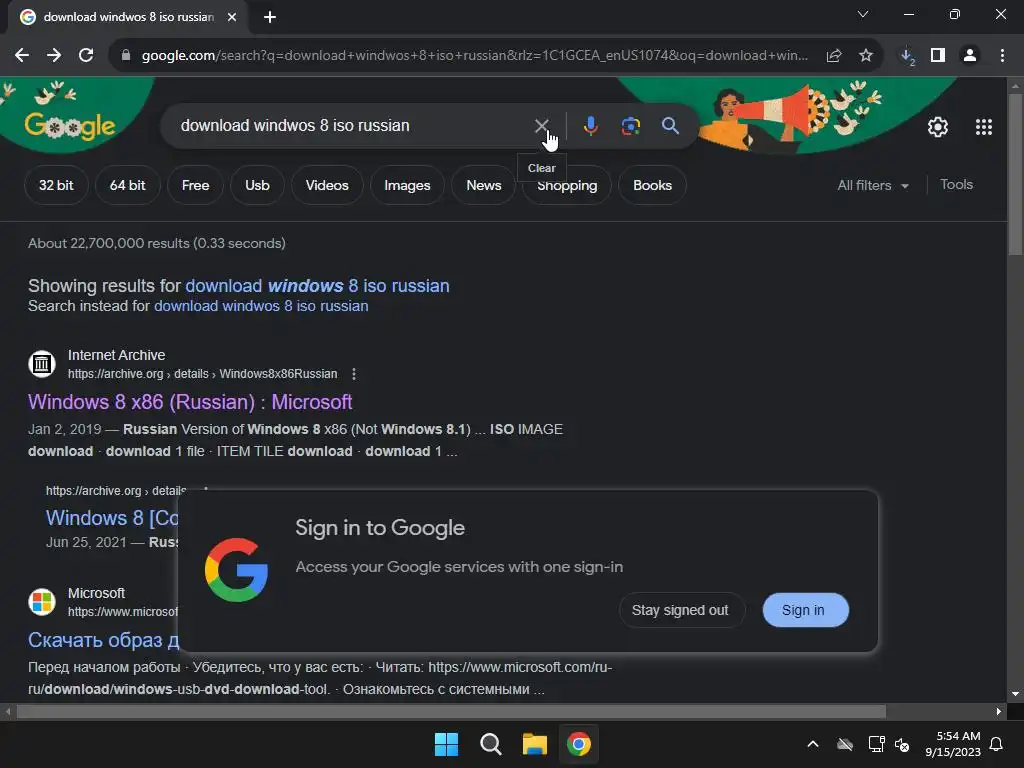This screenshot has width=1024, height=768.
Task: Bookmark this page with star icon
Action: pyautogui.click(x=866, y=56)
